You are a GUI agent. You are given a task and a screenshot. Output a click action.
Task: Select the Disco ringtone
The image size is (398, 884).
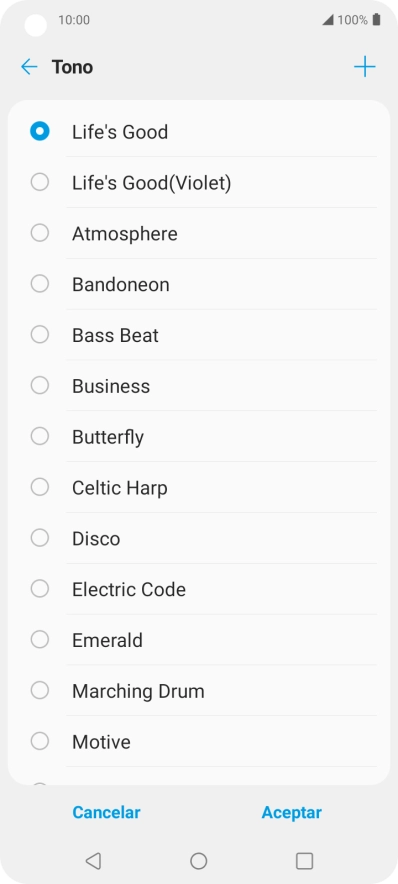pos(199,538)
